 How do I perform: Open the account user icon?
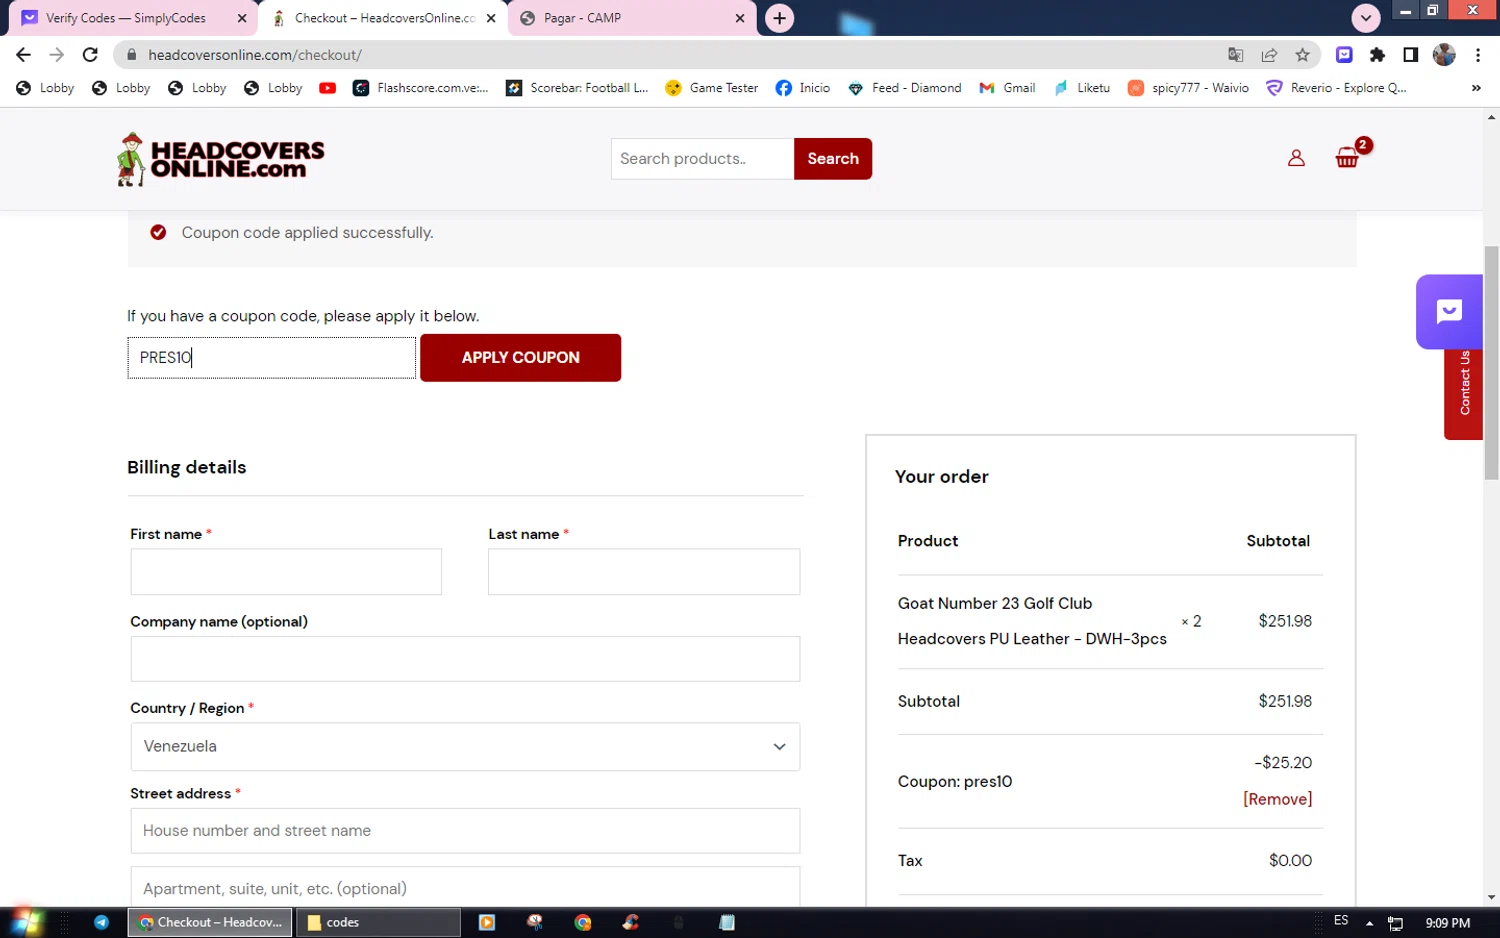click(x=1296, y=158)
